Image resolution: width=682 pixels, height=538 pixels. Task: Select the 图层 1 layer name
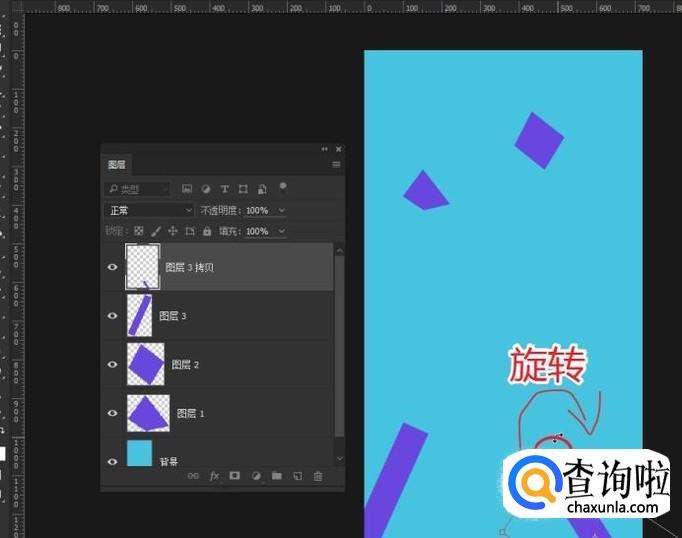pos(190,413)
